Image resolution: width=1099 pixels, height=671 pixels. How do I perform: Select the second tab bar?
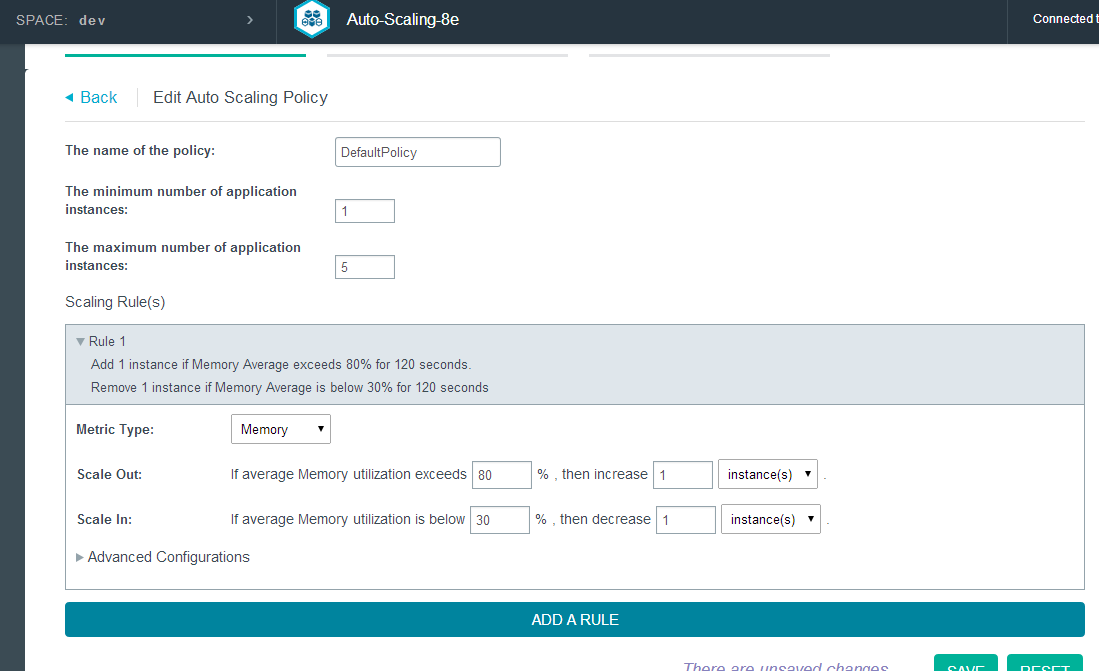(x=447, y=55)
